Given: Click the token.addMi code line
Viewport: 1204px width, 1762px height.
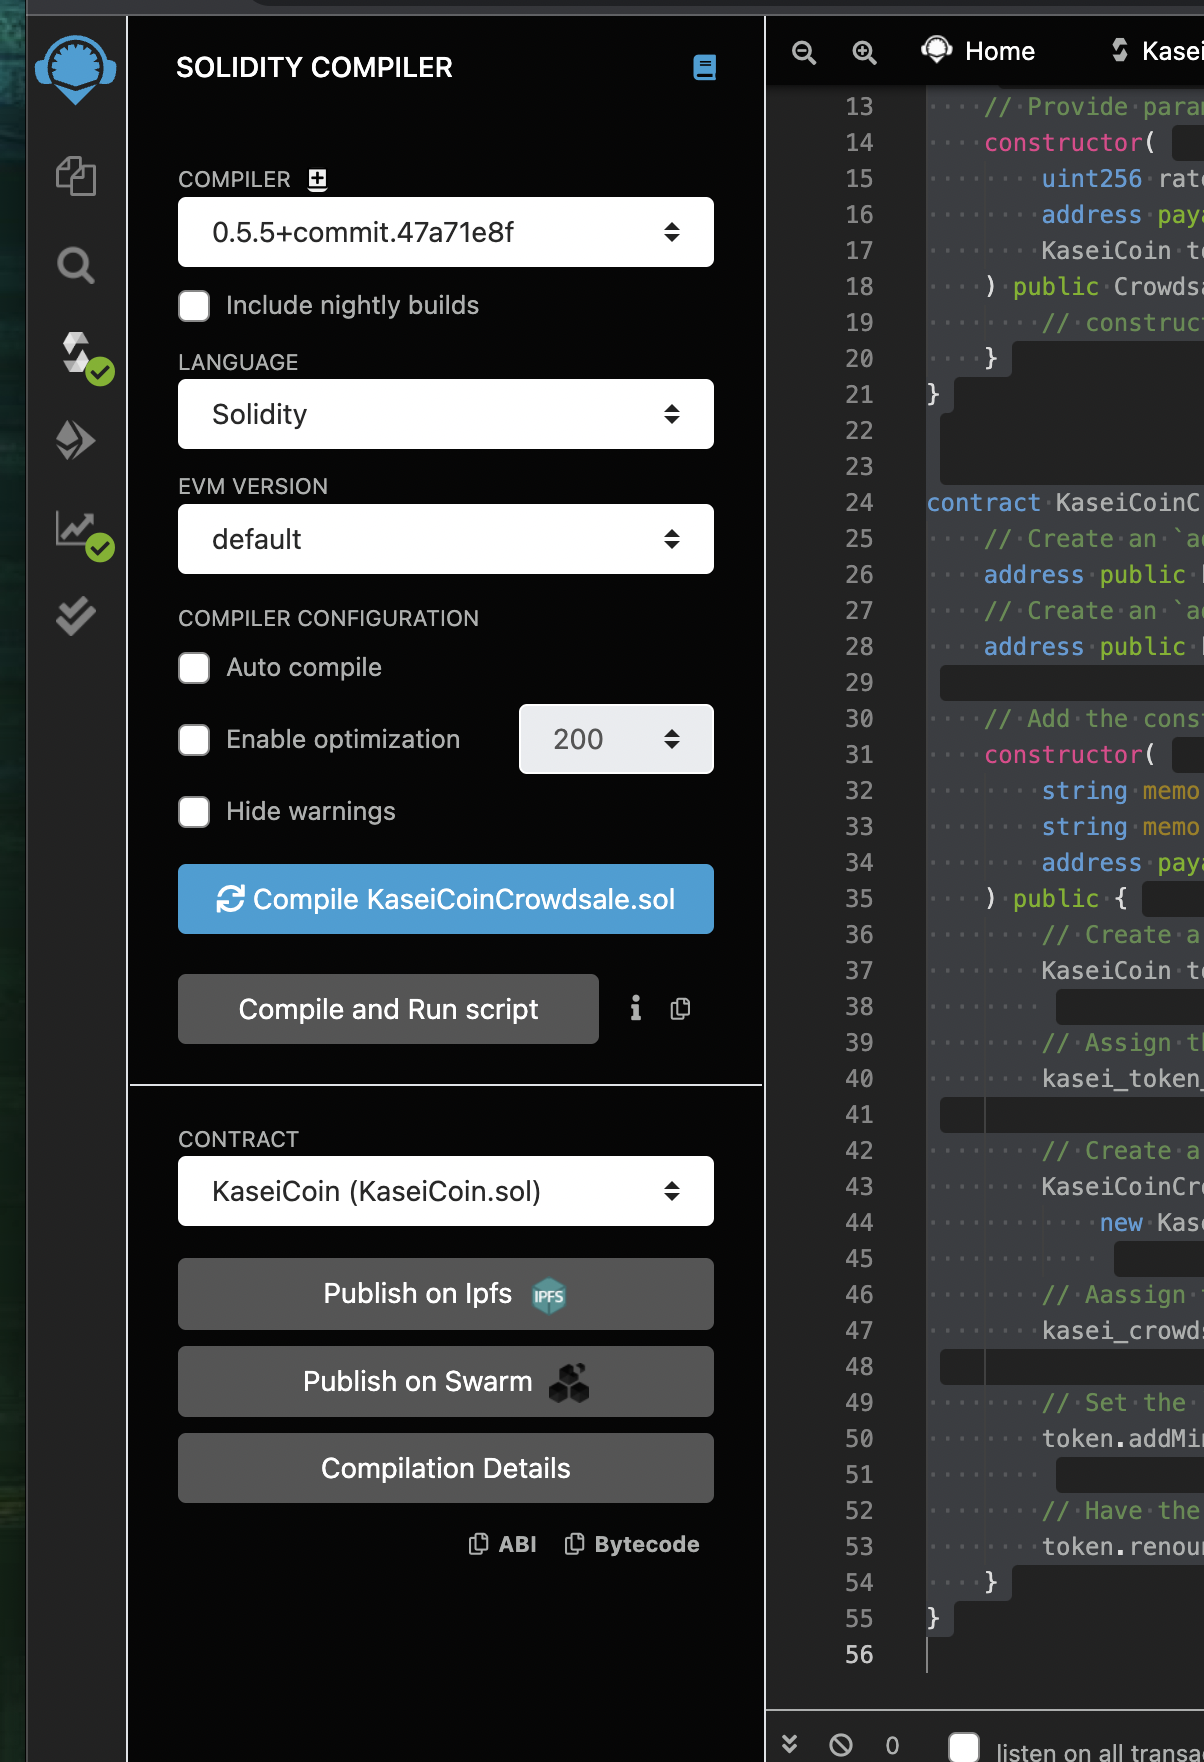Looking at the screenshot, I should (x=1121, y=1438).
